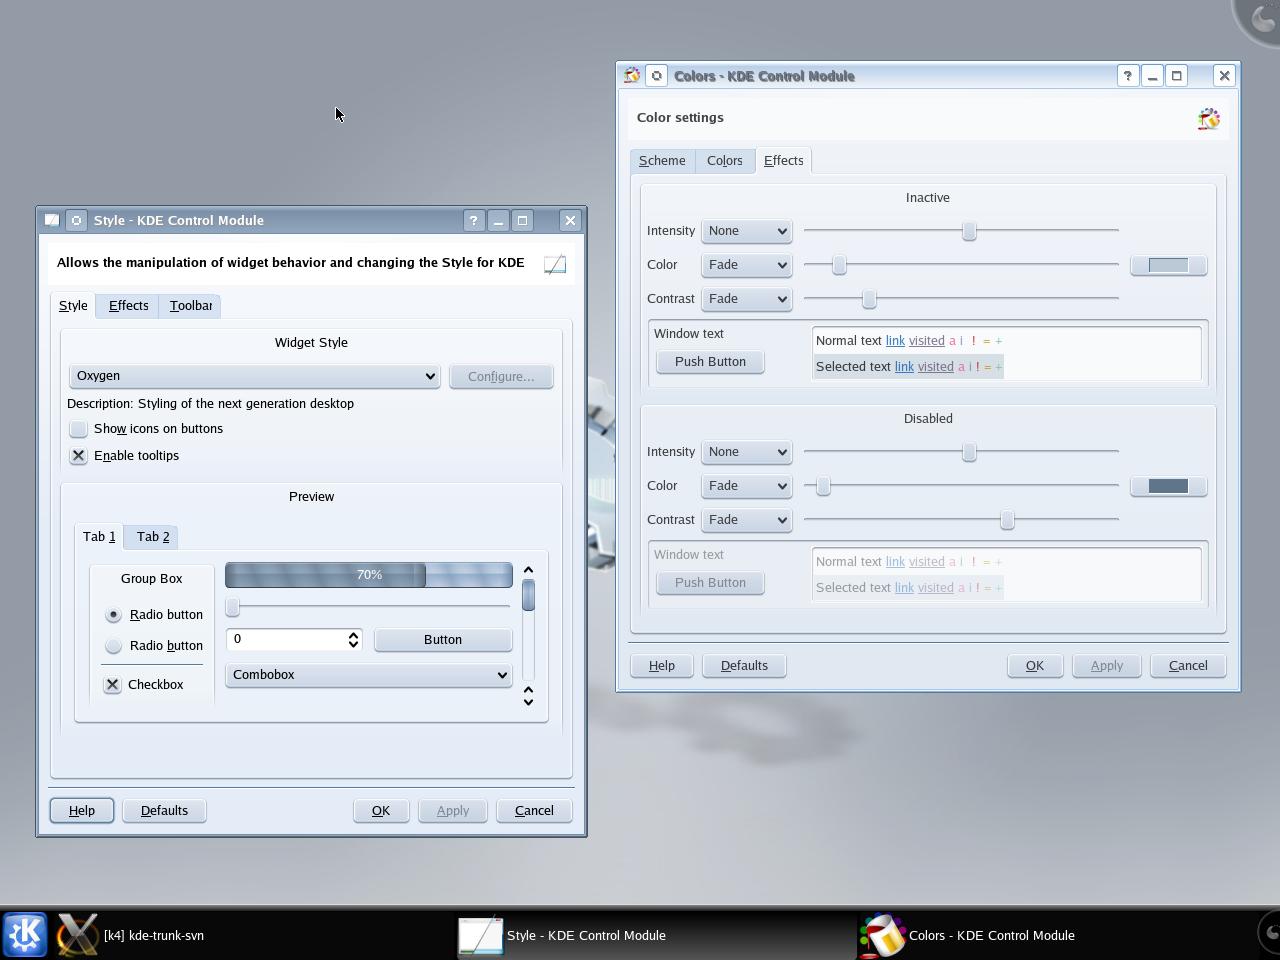Viewport: 1280px width, 960px height.
Task: Click the Colors paint bucket taskbar icon
Action: tap(883, 935)
